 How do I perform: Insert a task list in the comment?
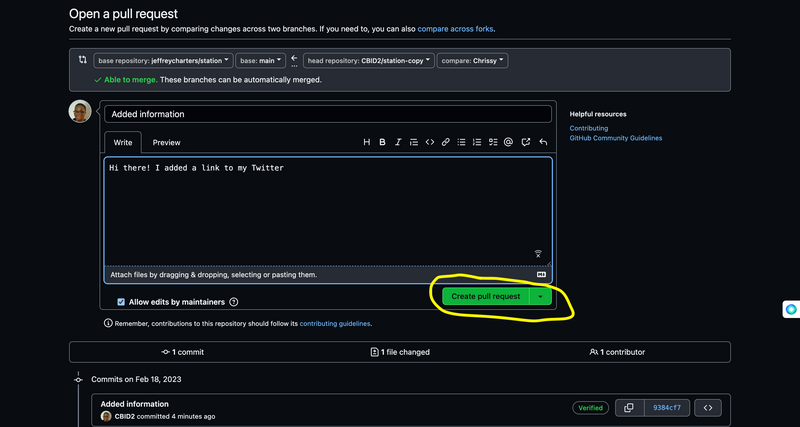click(493, 143)
